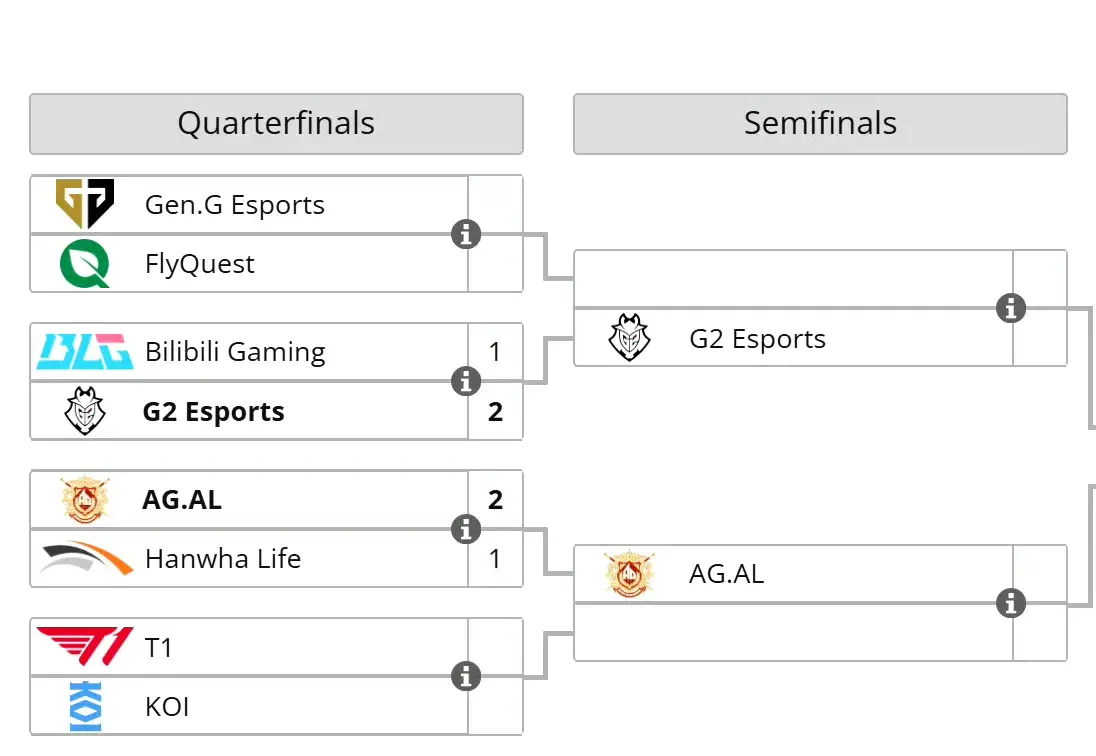Open G2 Esports team in quarterfinals
This screenshot has width=1096, height=756.
click(213, 412)
